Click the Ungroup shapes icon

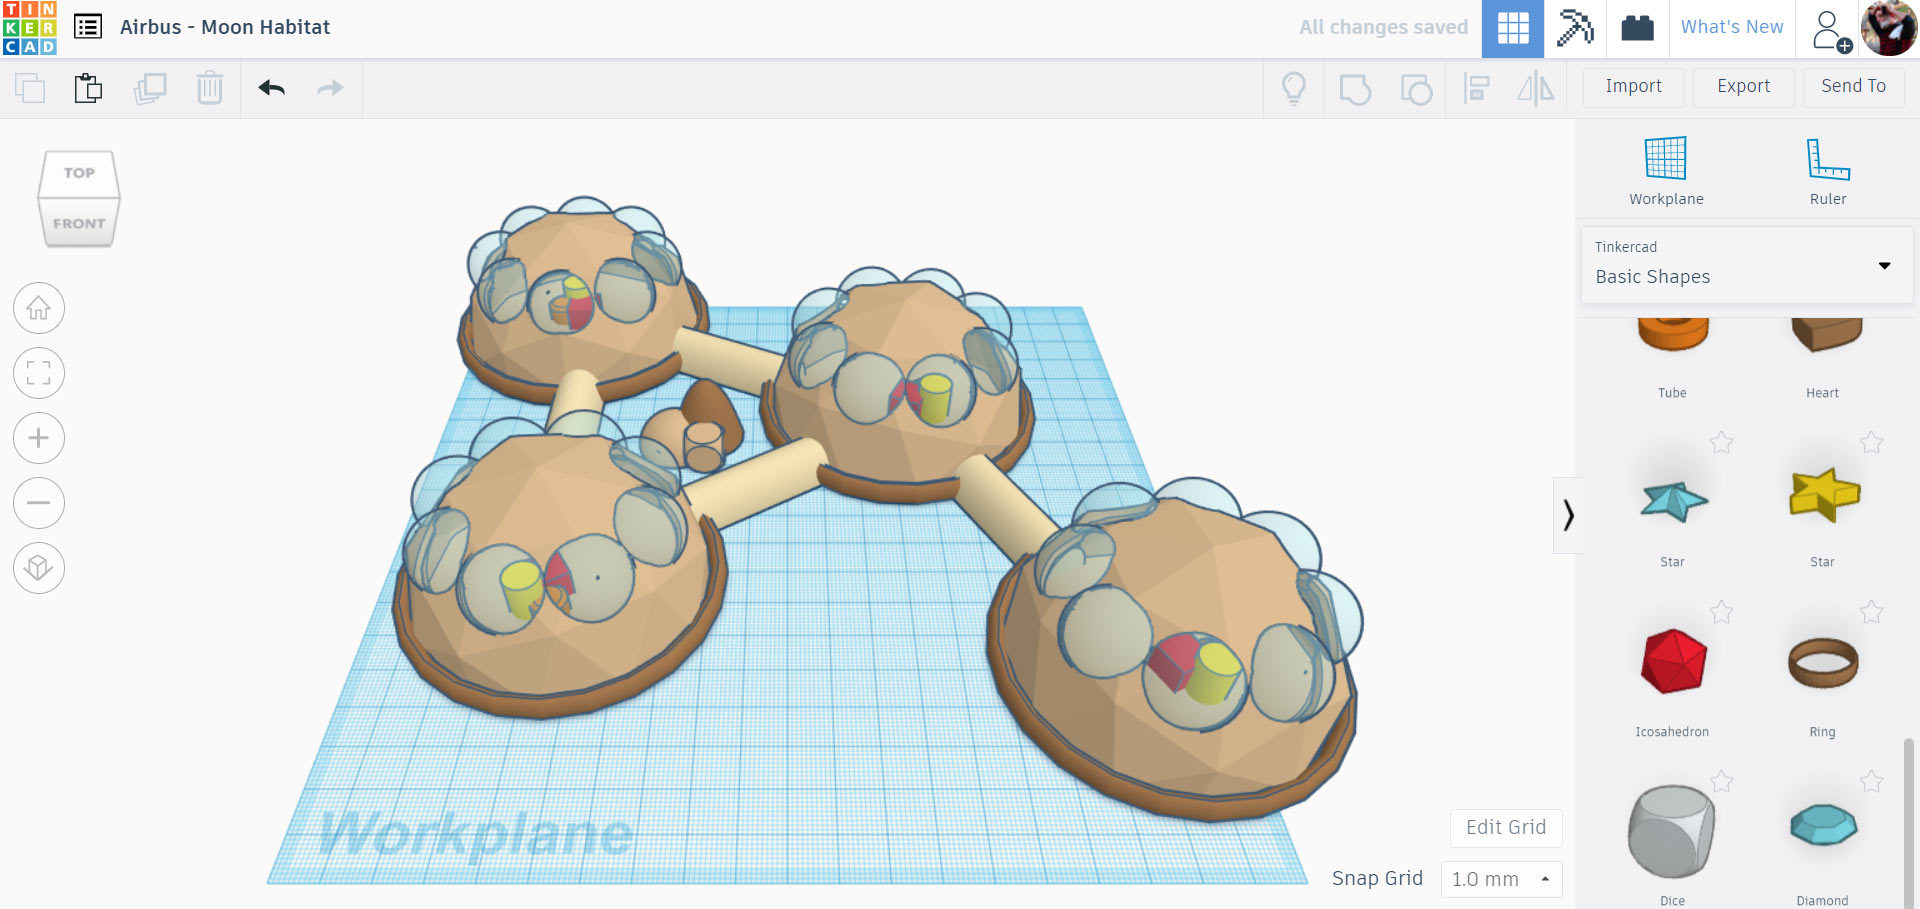click(x=1416, y=89)
